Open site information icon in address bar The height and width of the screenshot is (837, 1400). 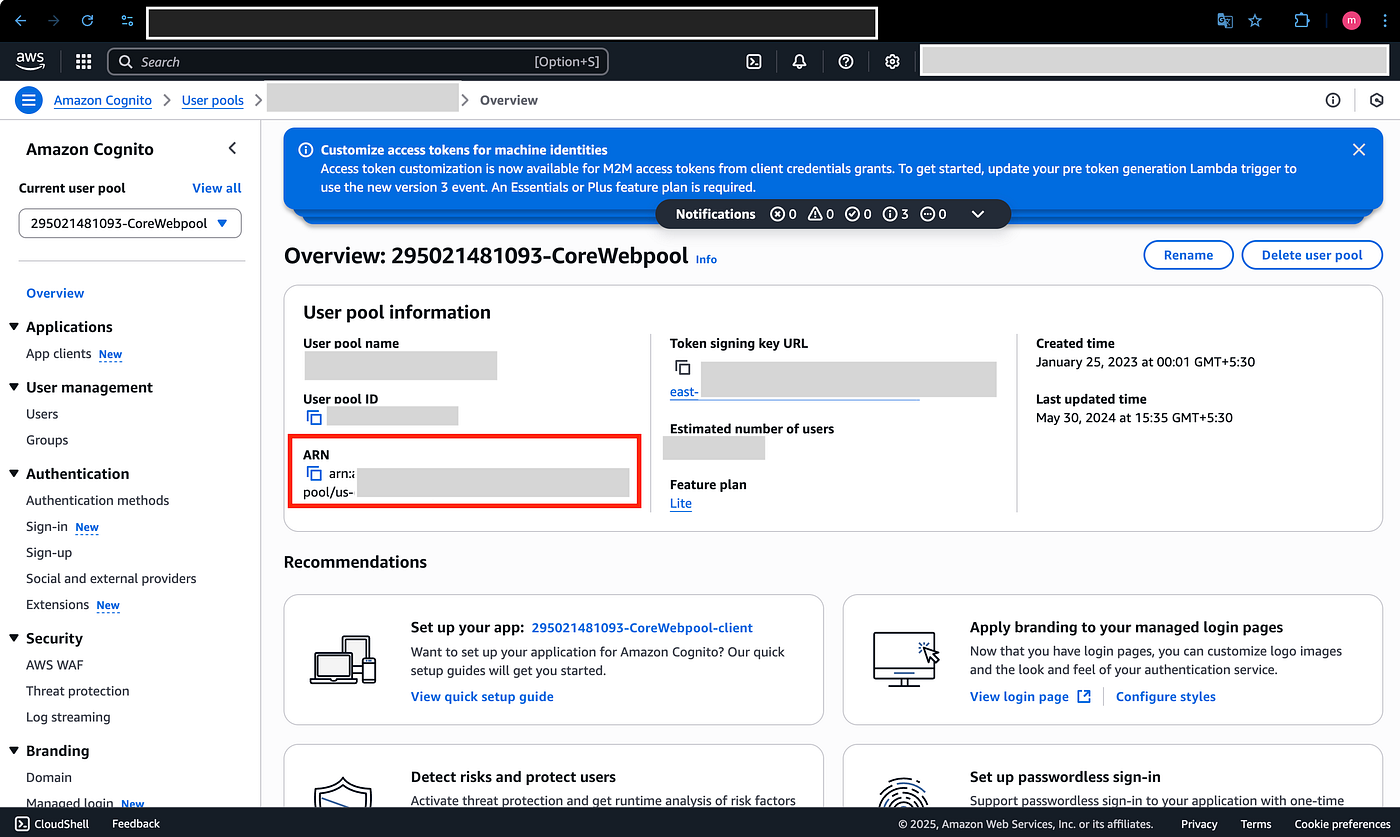[127, 20]
